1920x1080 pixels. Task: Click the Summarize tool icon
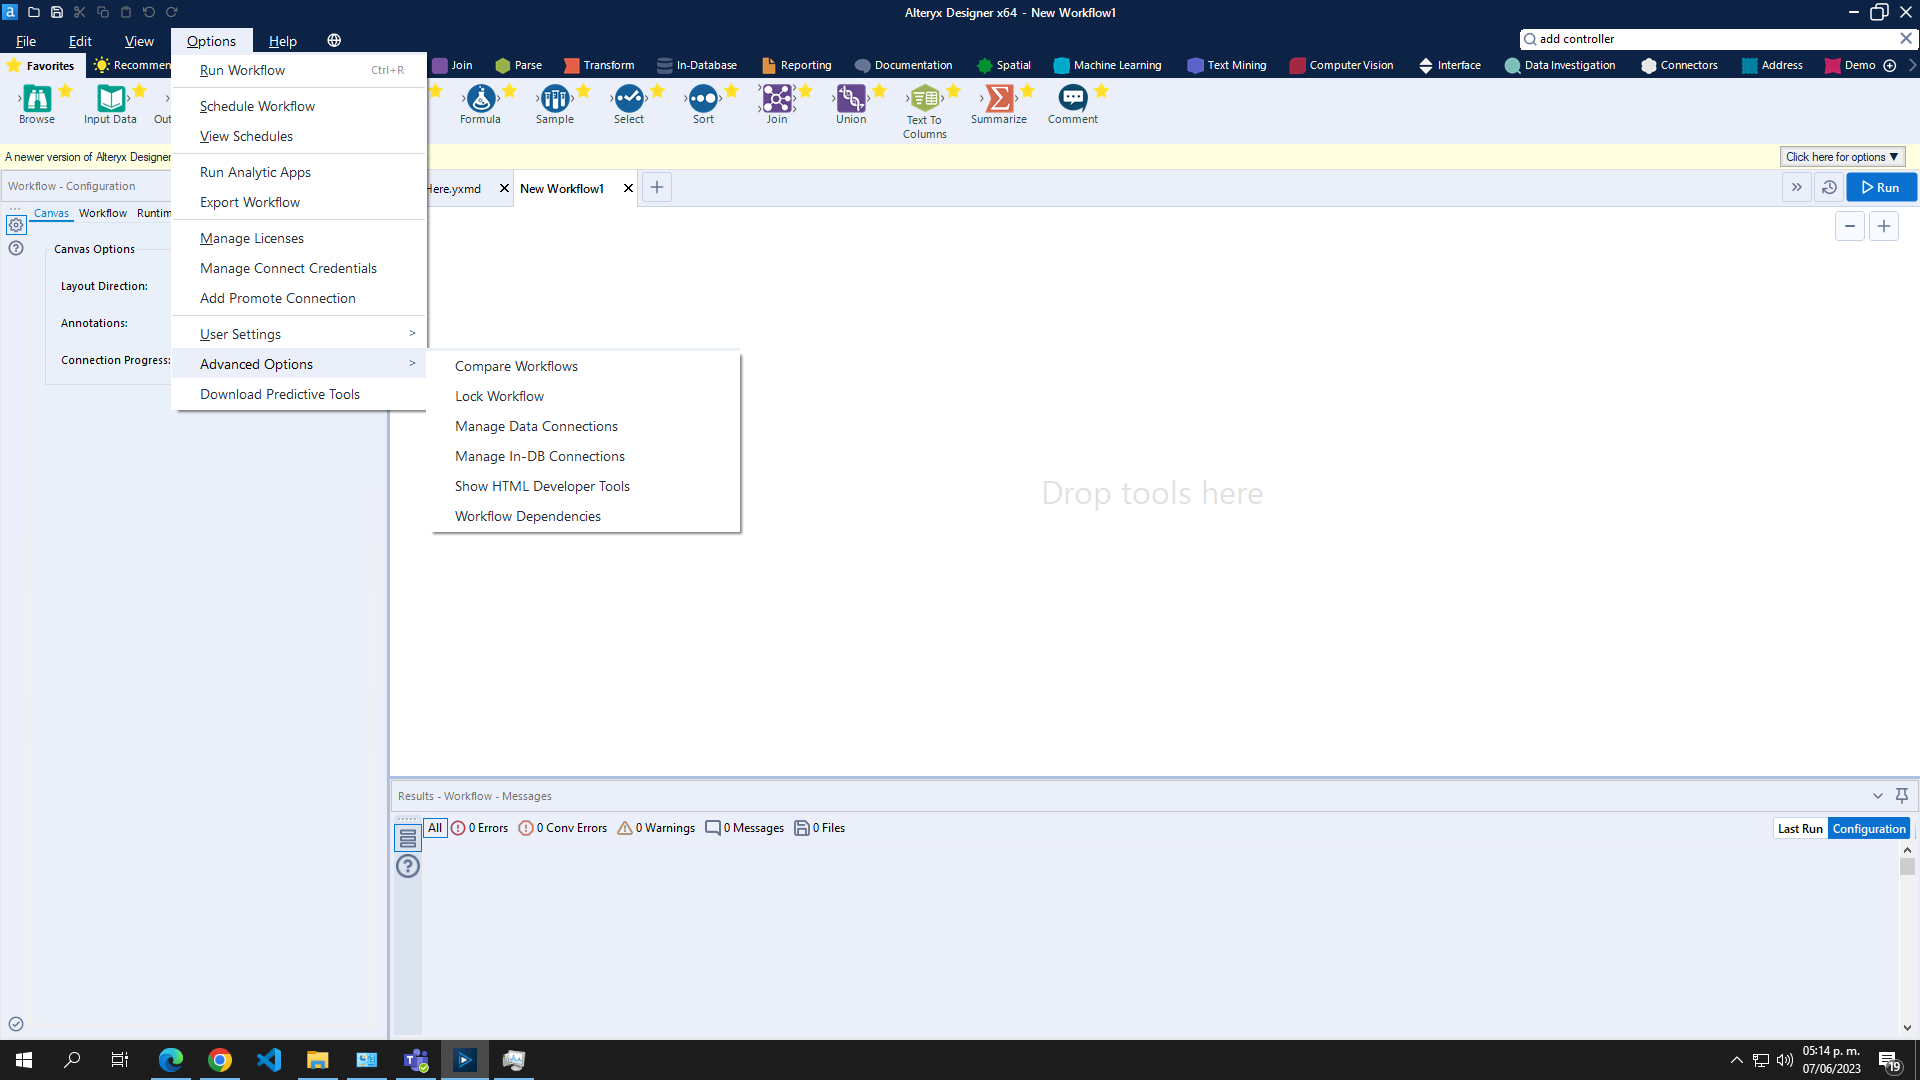point(999,100)
